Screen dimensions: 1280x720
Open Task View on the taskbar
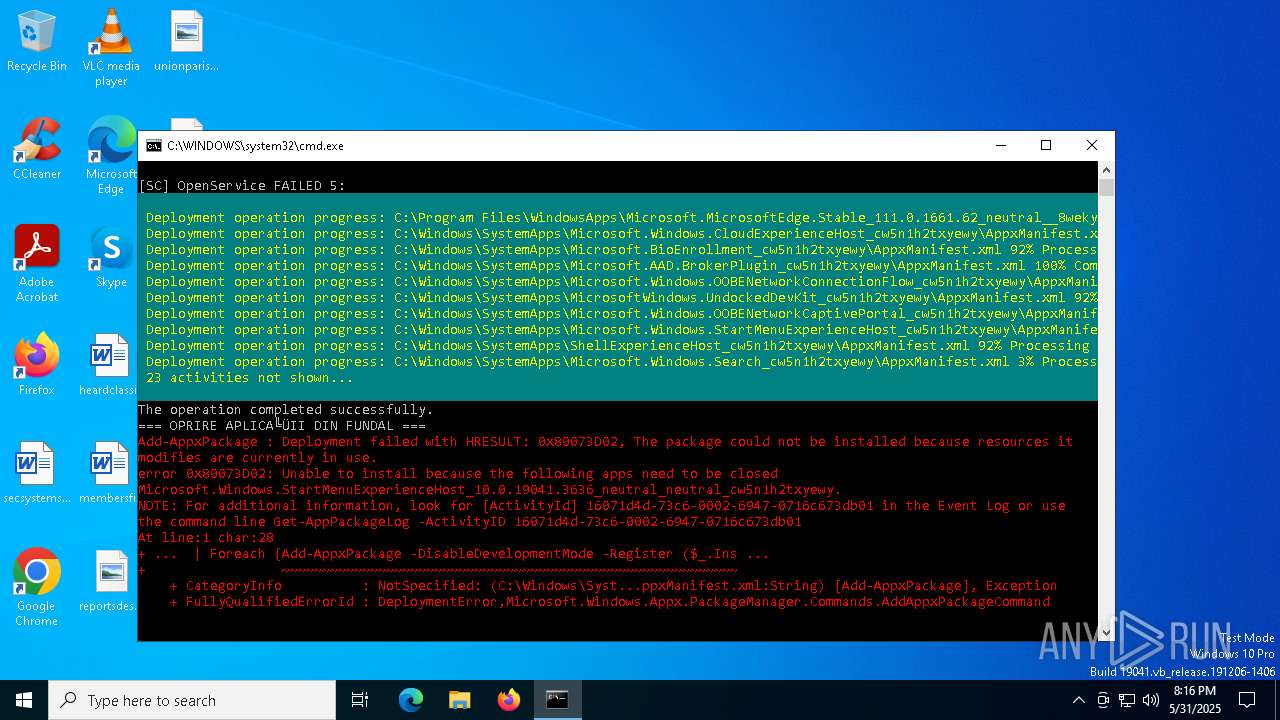coord(360,700)
